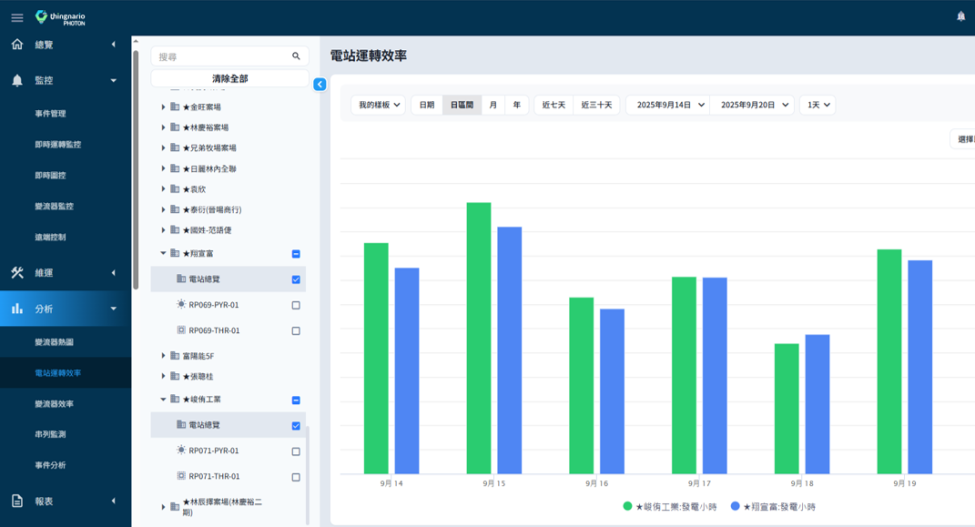Open 變流器效率 in the sidebar
The width and height of the screenshot is (975, 527).
[55, 404]
